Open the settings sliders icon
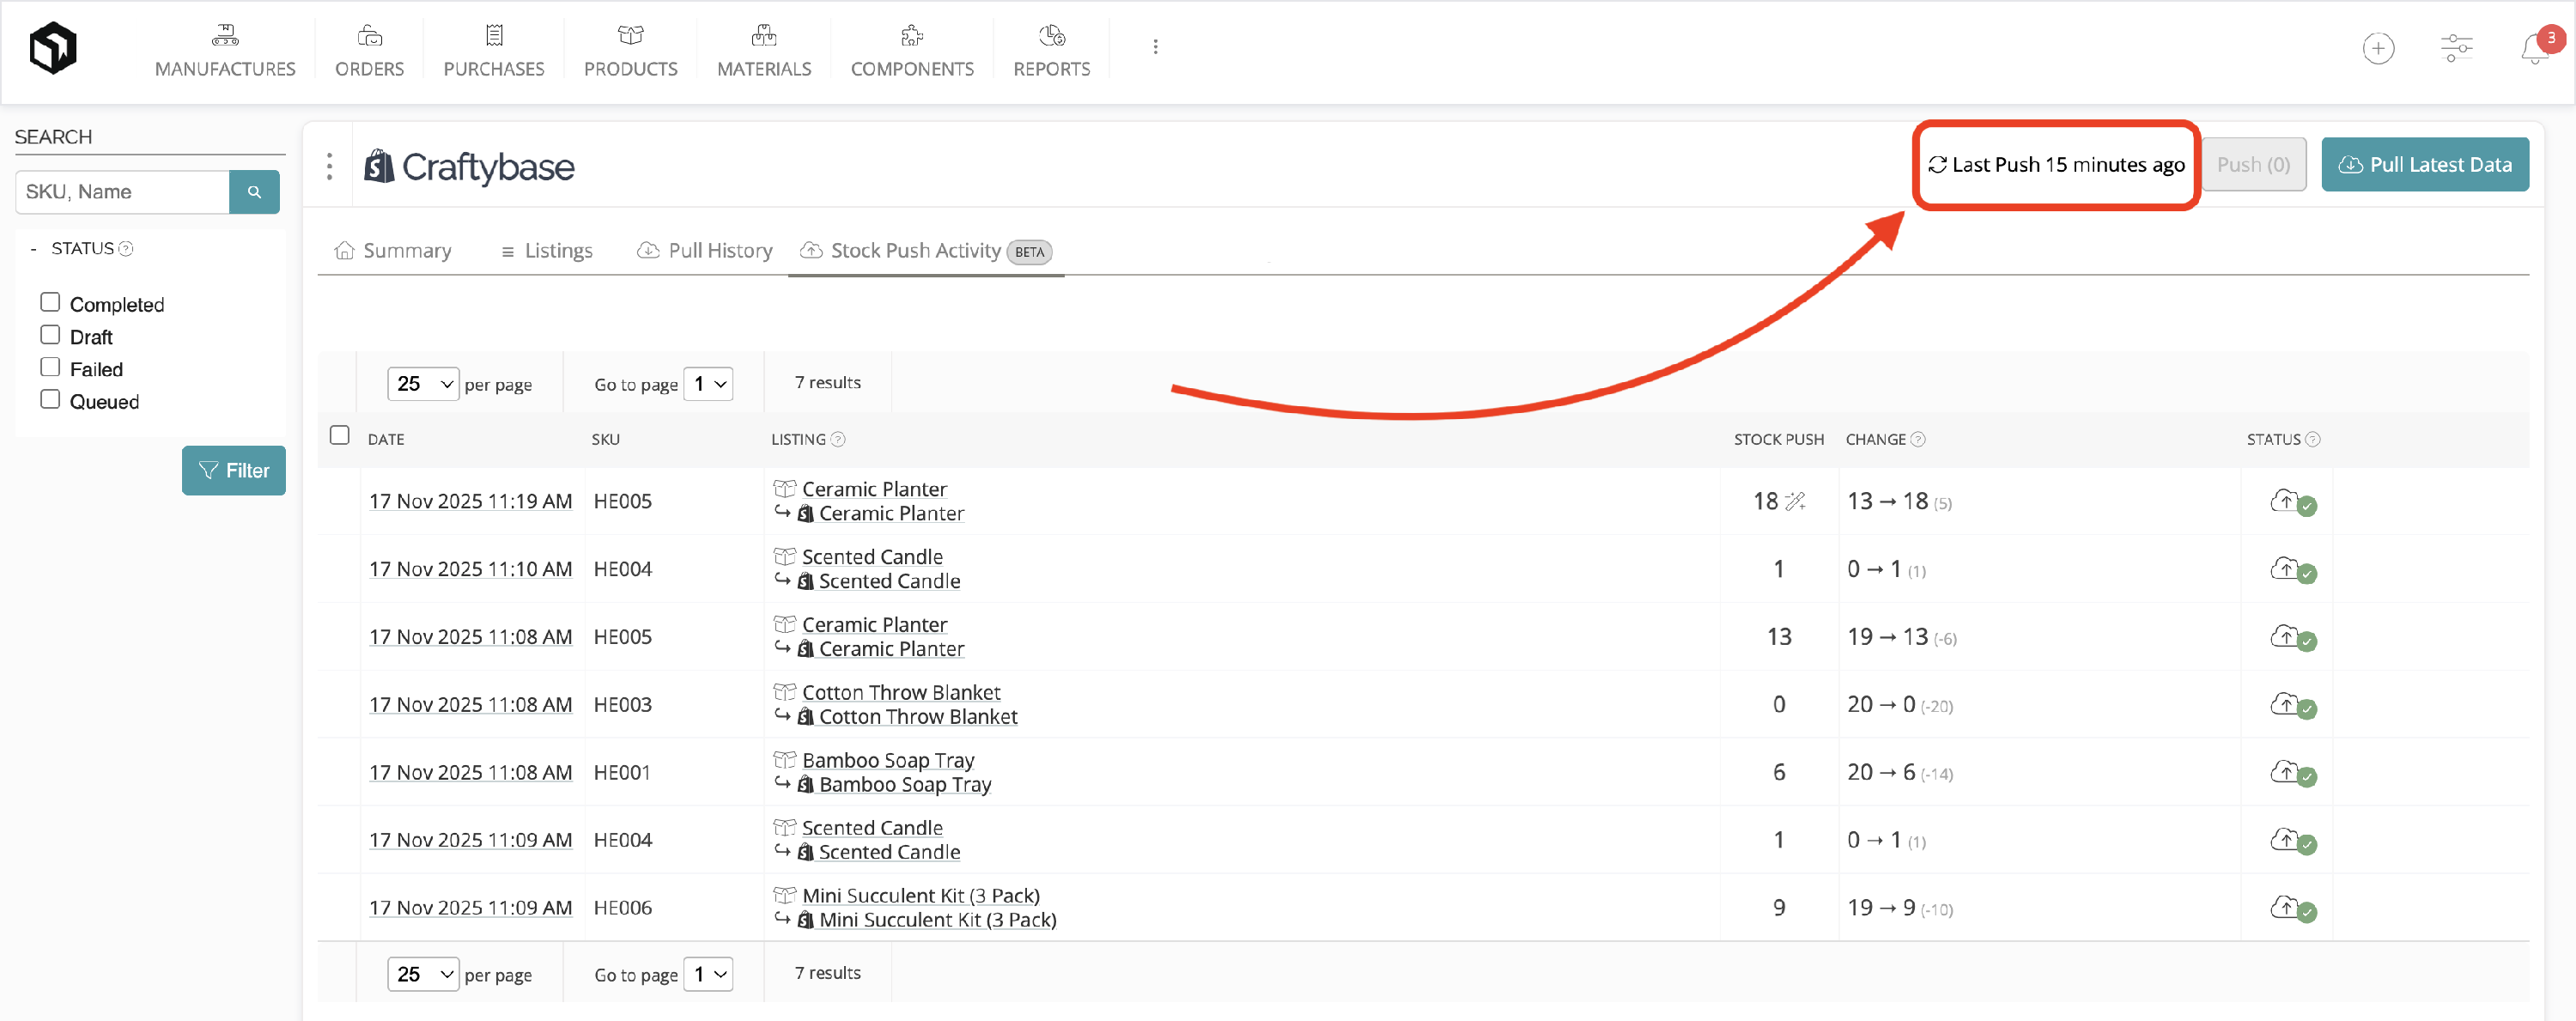 [x=2455, y=48]
